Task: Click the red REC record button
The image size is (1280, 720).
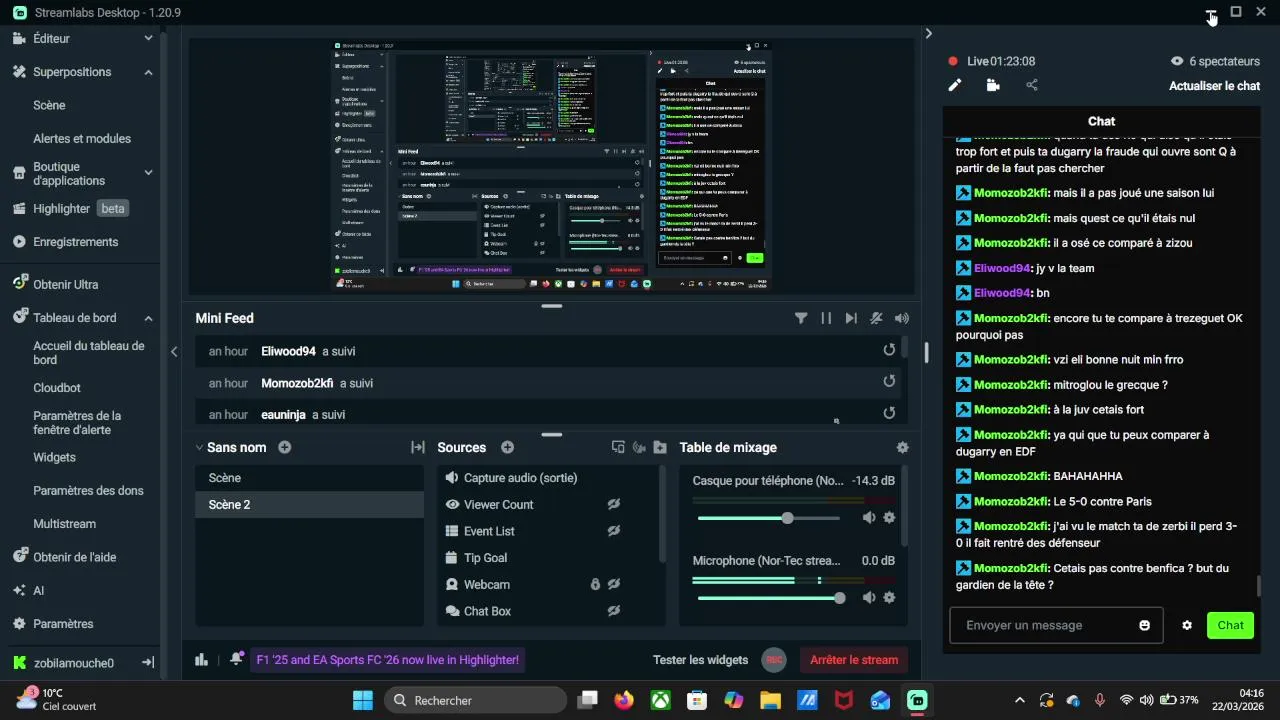Action: (x=773, y=659)
